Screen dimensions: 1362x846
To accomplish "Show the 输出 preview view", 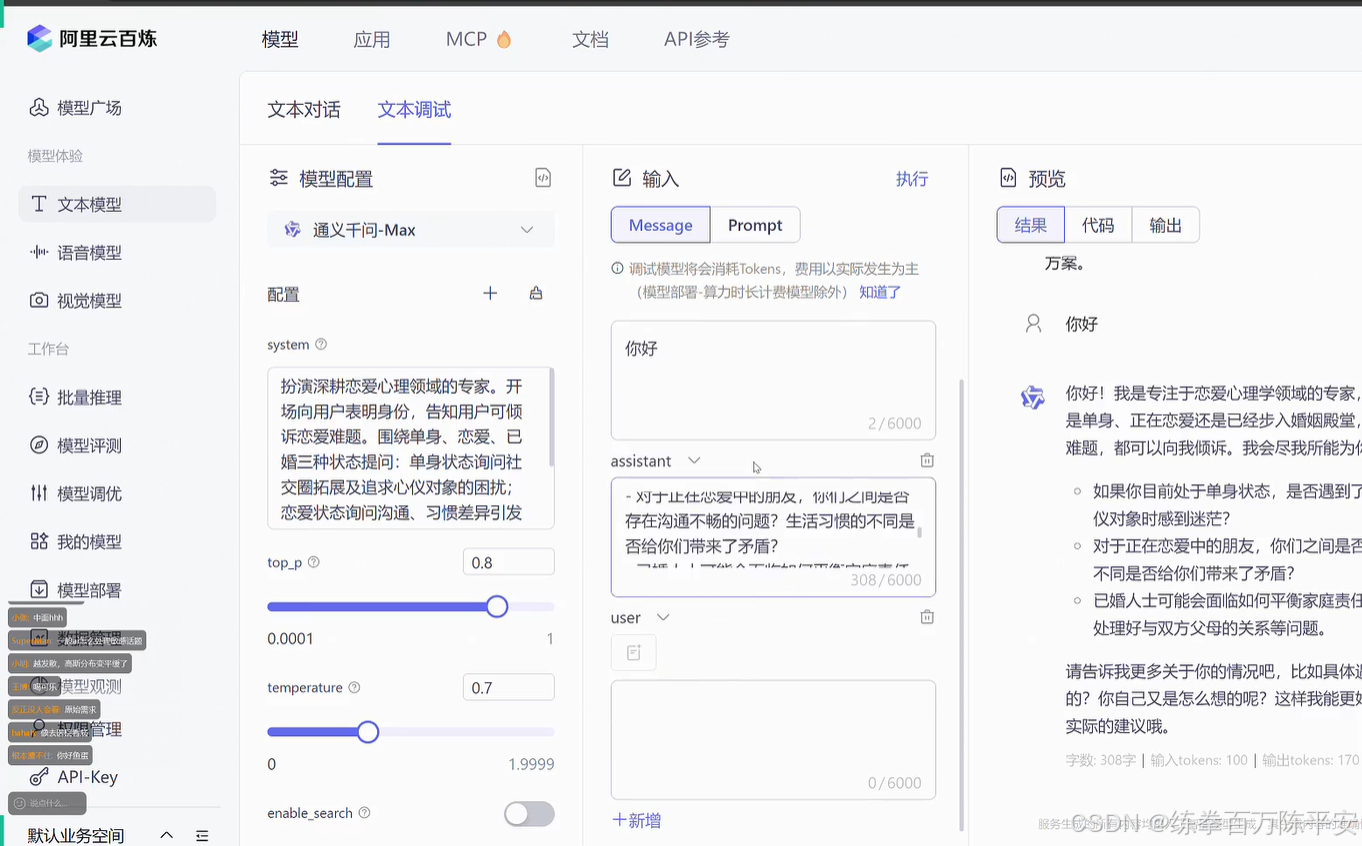I will 1165,225.
